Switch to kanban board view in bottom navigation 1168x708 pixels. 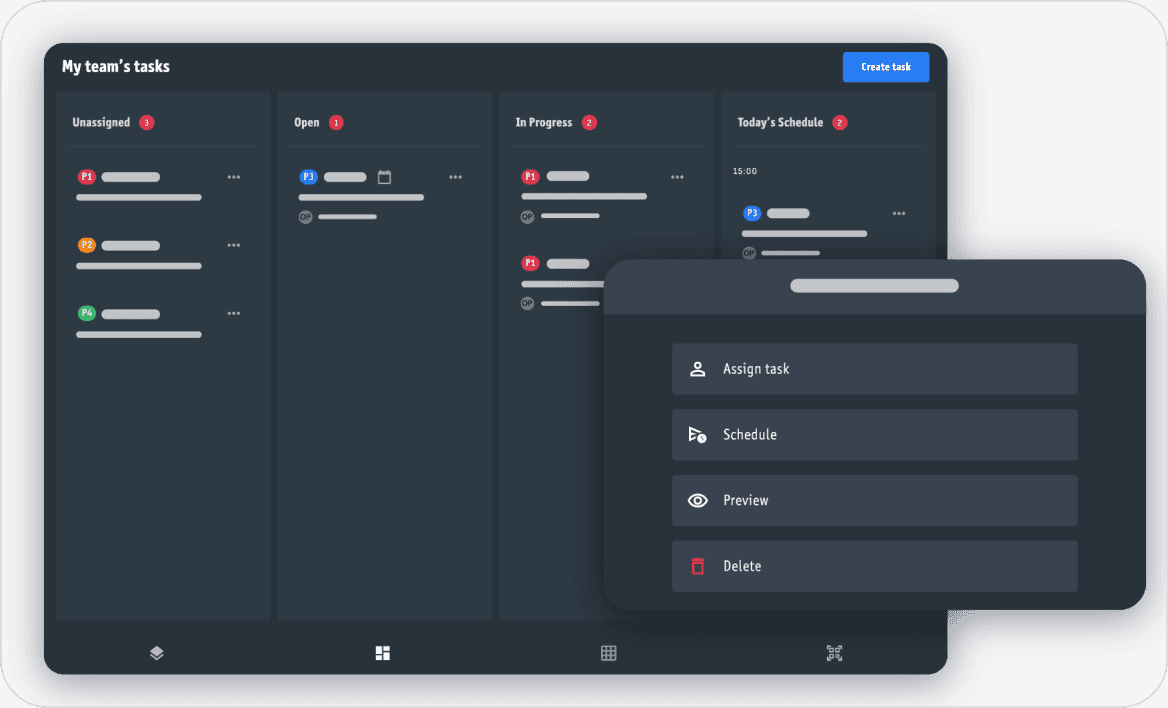click(382, 652)
